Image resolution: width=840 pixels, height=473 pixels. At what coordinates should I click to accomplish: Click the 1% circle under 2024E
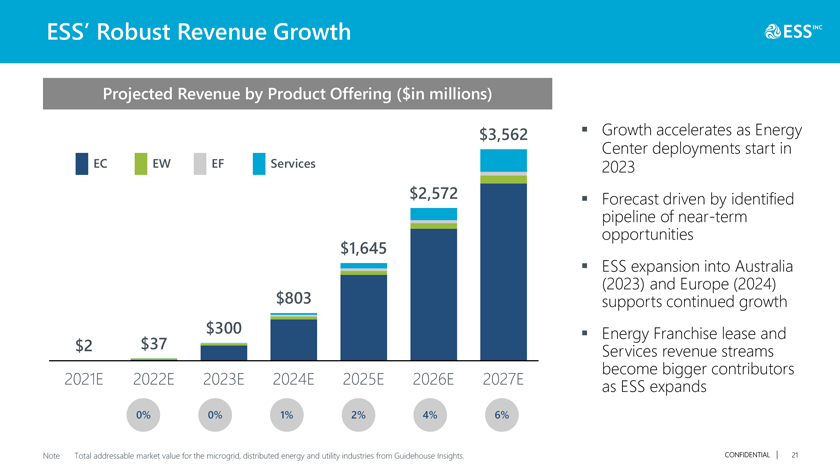(287, 415)
